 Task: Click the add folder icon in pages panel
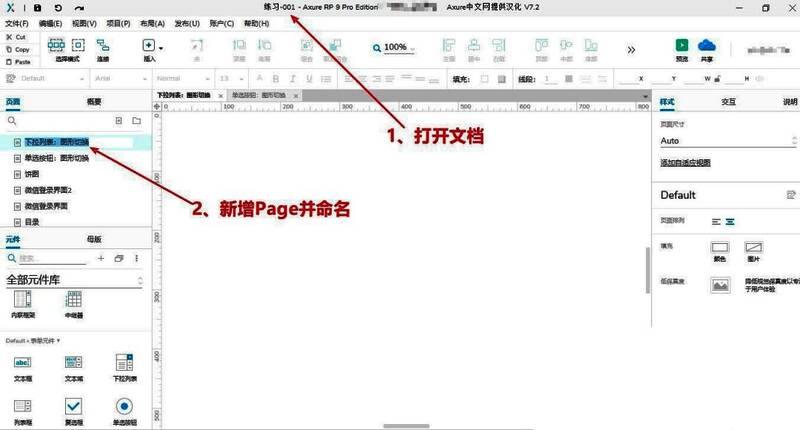pos(137,120)
